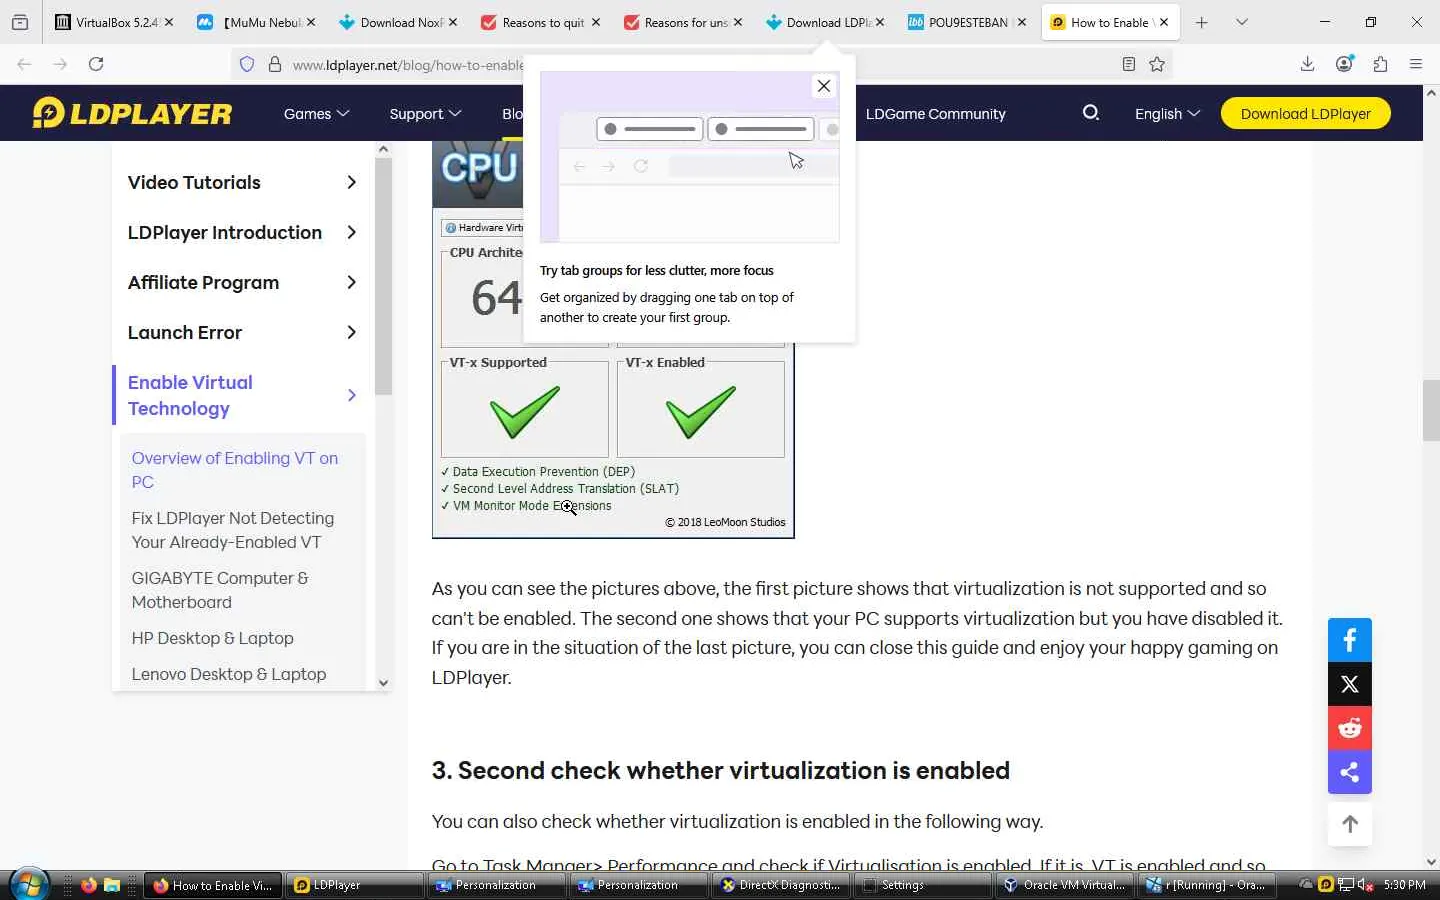Close the VirtualBox 5.2.4 tab
Viewport: 1440px width, 900px height.
click(168, 22)
